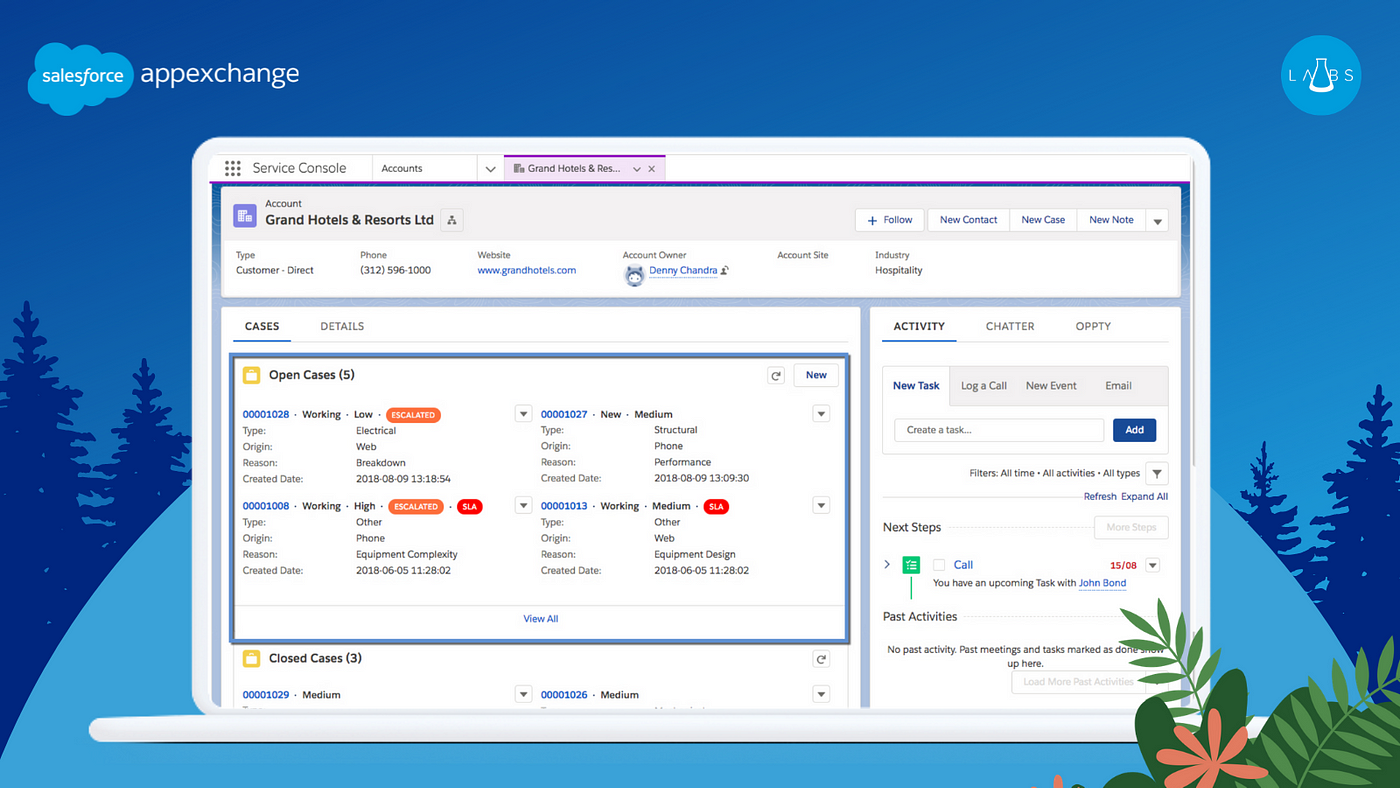The height and width of the screenshot is (788, 1400).
Task: Open the activity filter funnel icon
Action: click(1157, 473)
